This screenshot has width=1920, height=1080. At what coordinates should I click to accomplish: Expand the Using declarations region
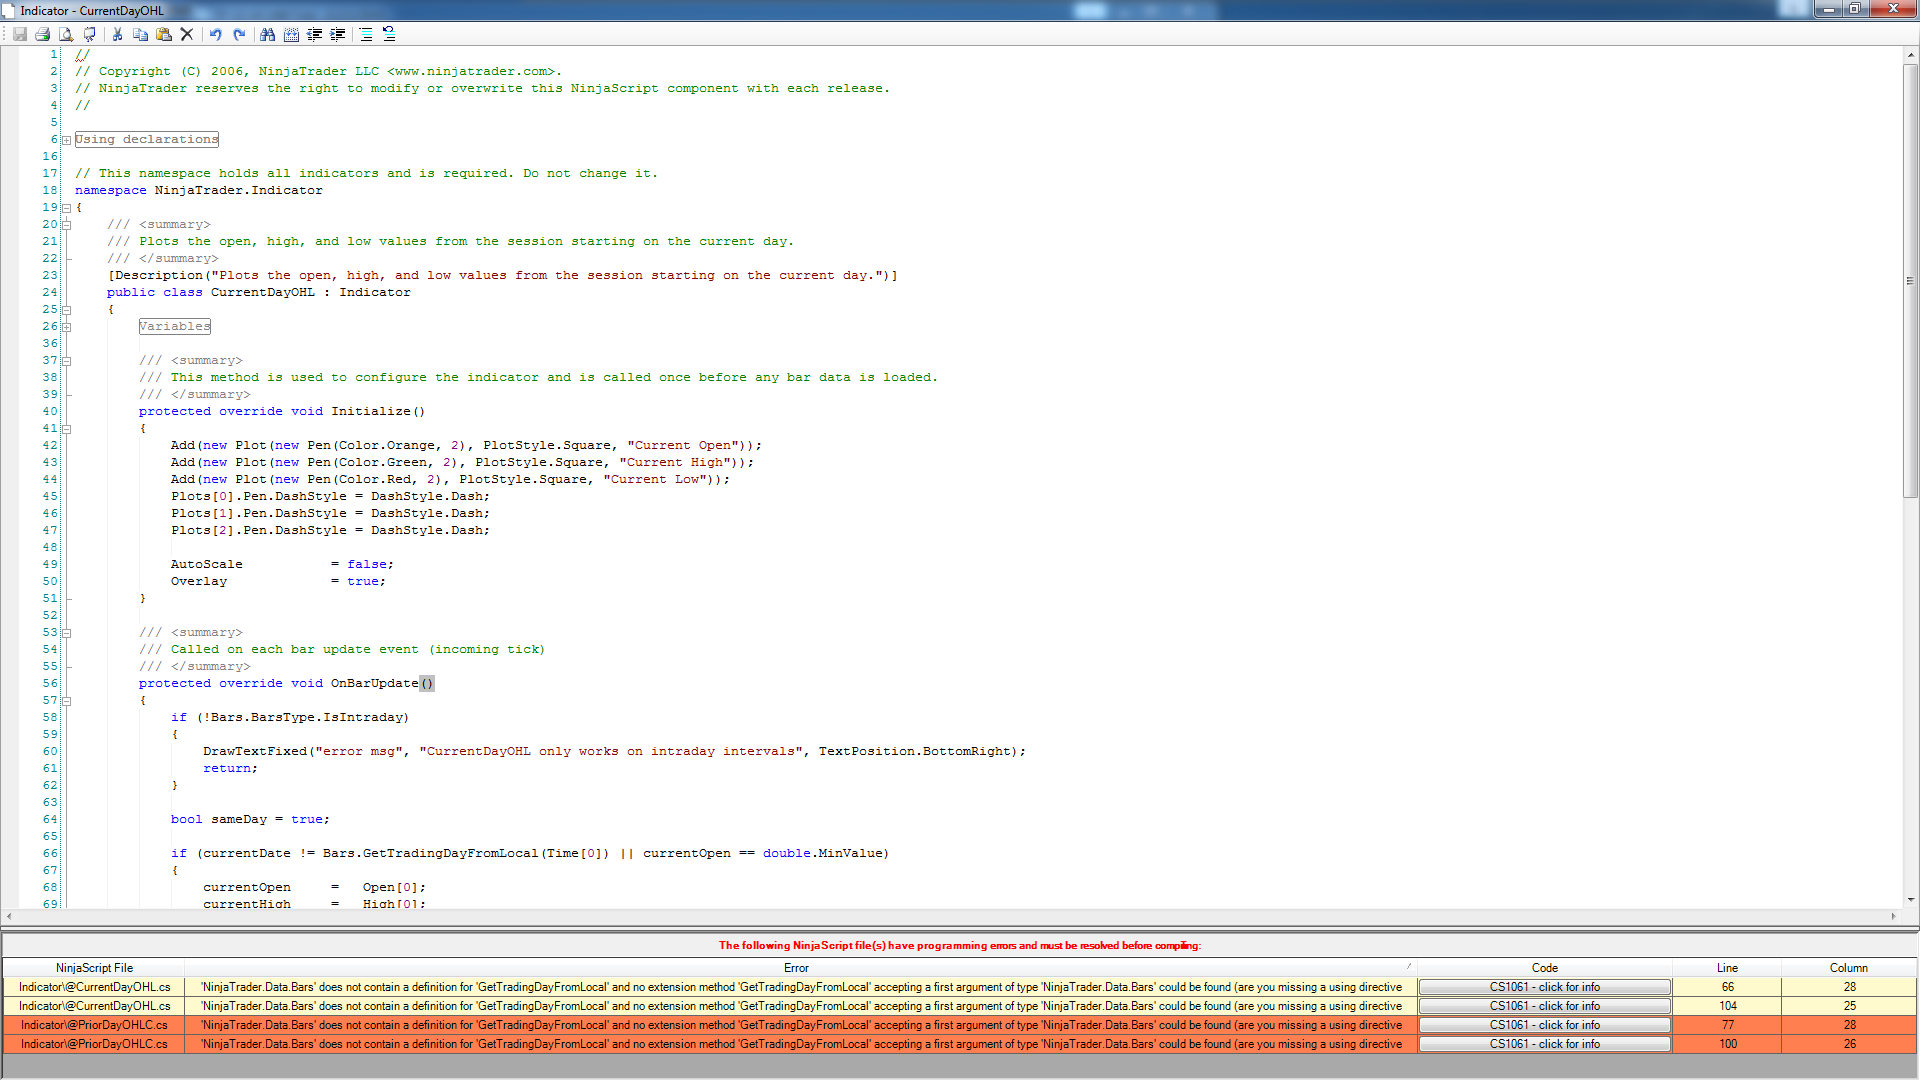point(67,140)
